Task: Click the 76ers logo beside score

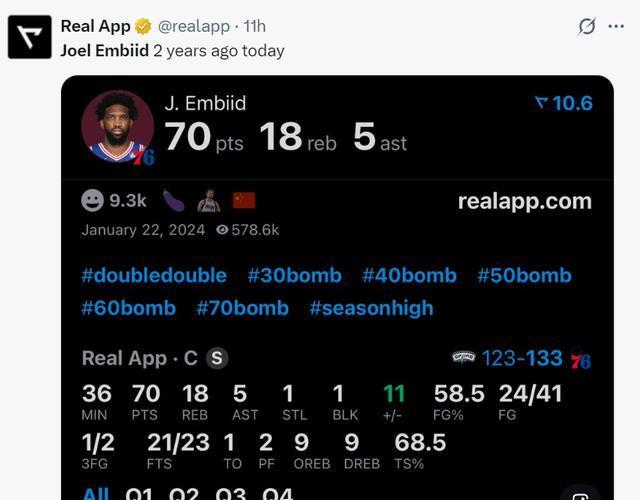Action: point(580,358)
